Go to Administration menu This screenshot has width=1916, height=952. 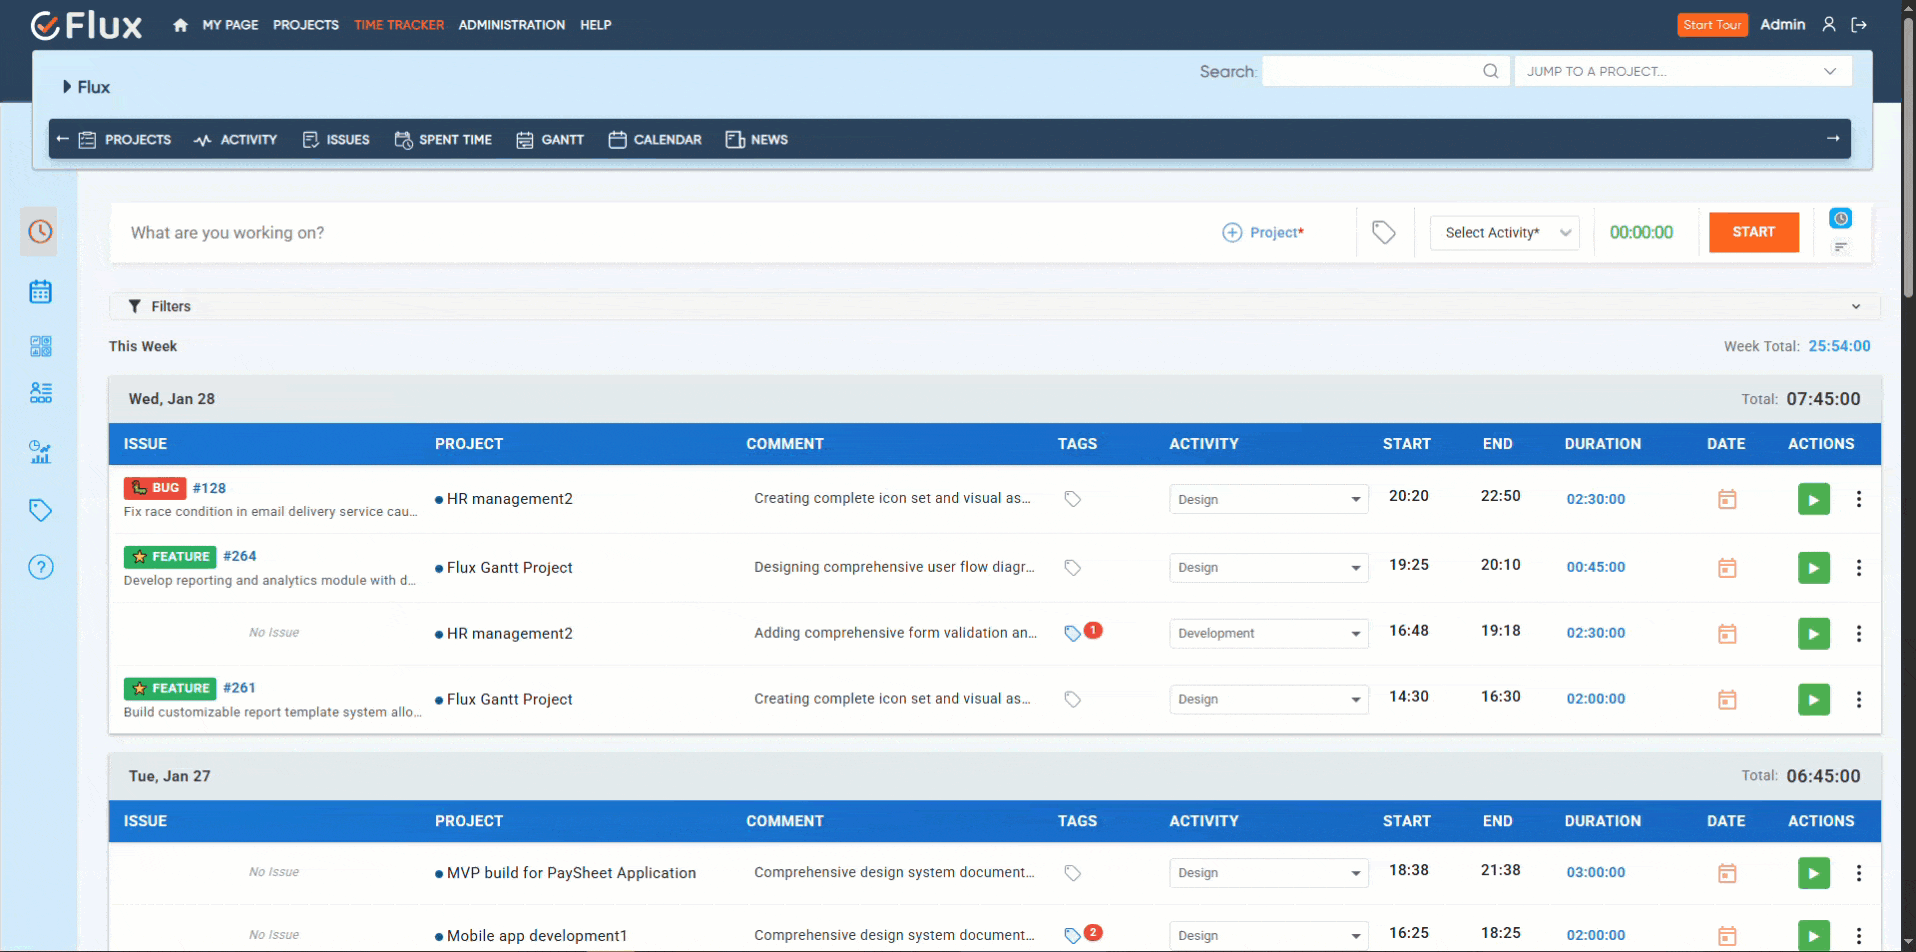point(511,25)
